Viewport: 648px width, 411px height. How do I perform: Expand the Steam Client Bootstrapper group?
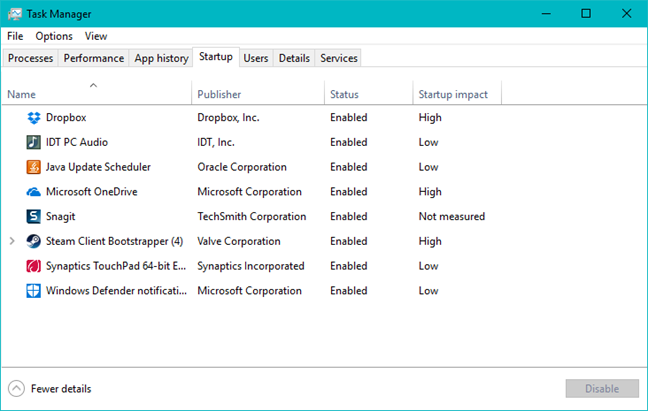pyautogui.click(x=12, y=241)
